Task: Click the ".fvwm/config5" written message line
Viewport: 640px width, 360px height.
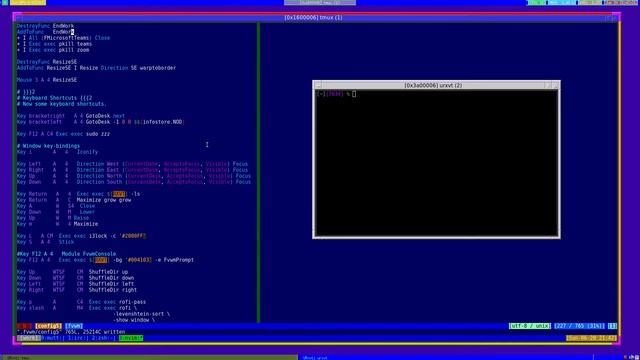Action: [71, 332]
